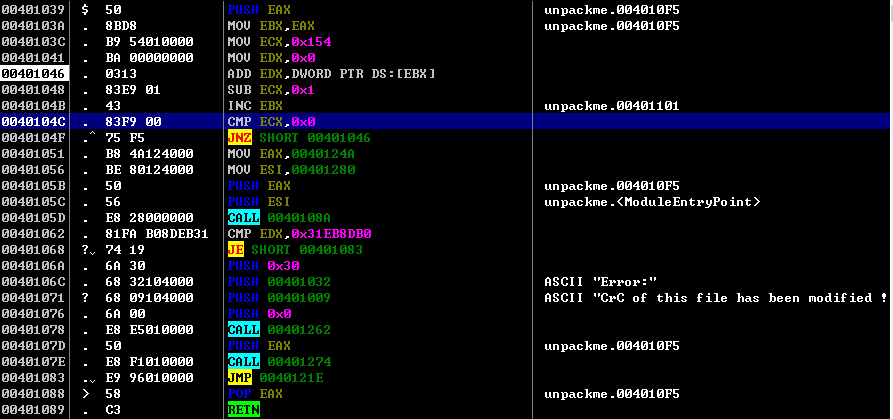This screenshot has width=893, height=419.
Task: Click address 00401048
Action: [x=34, y=89]
